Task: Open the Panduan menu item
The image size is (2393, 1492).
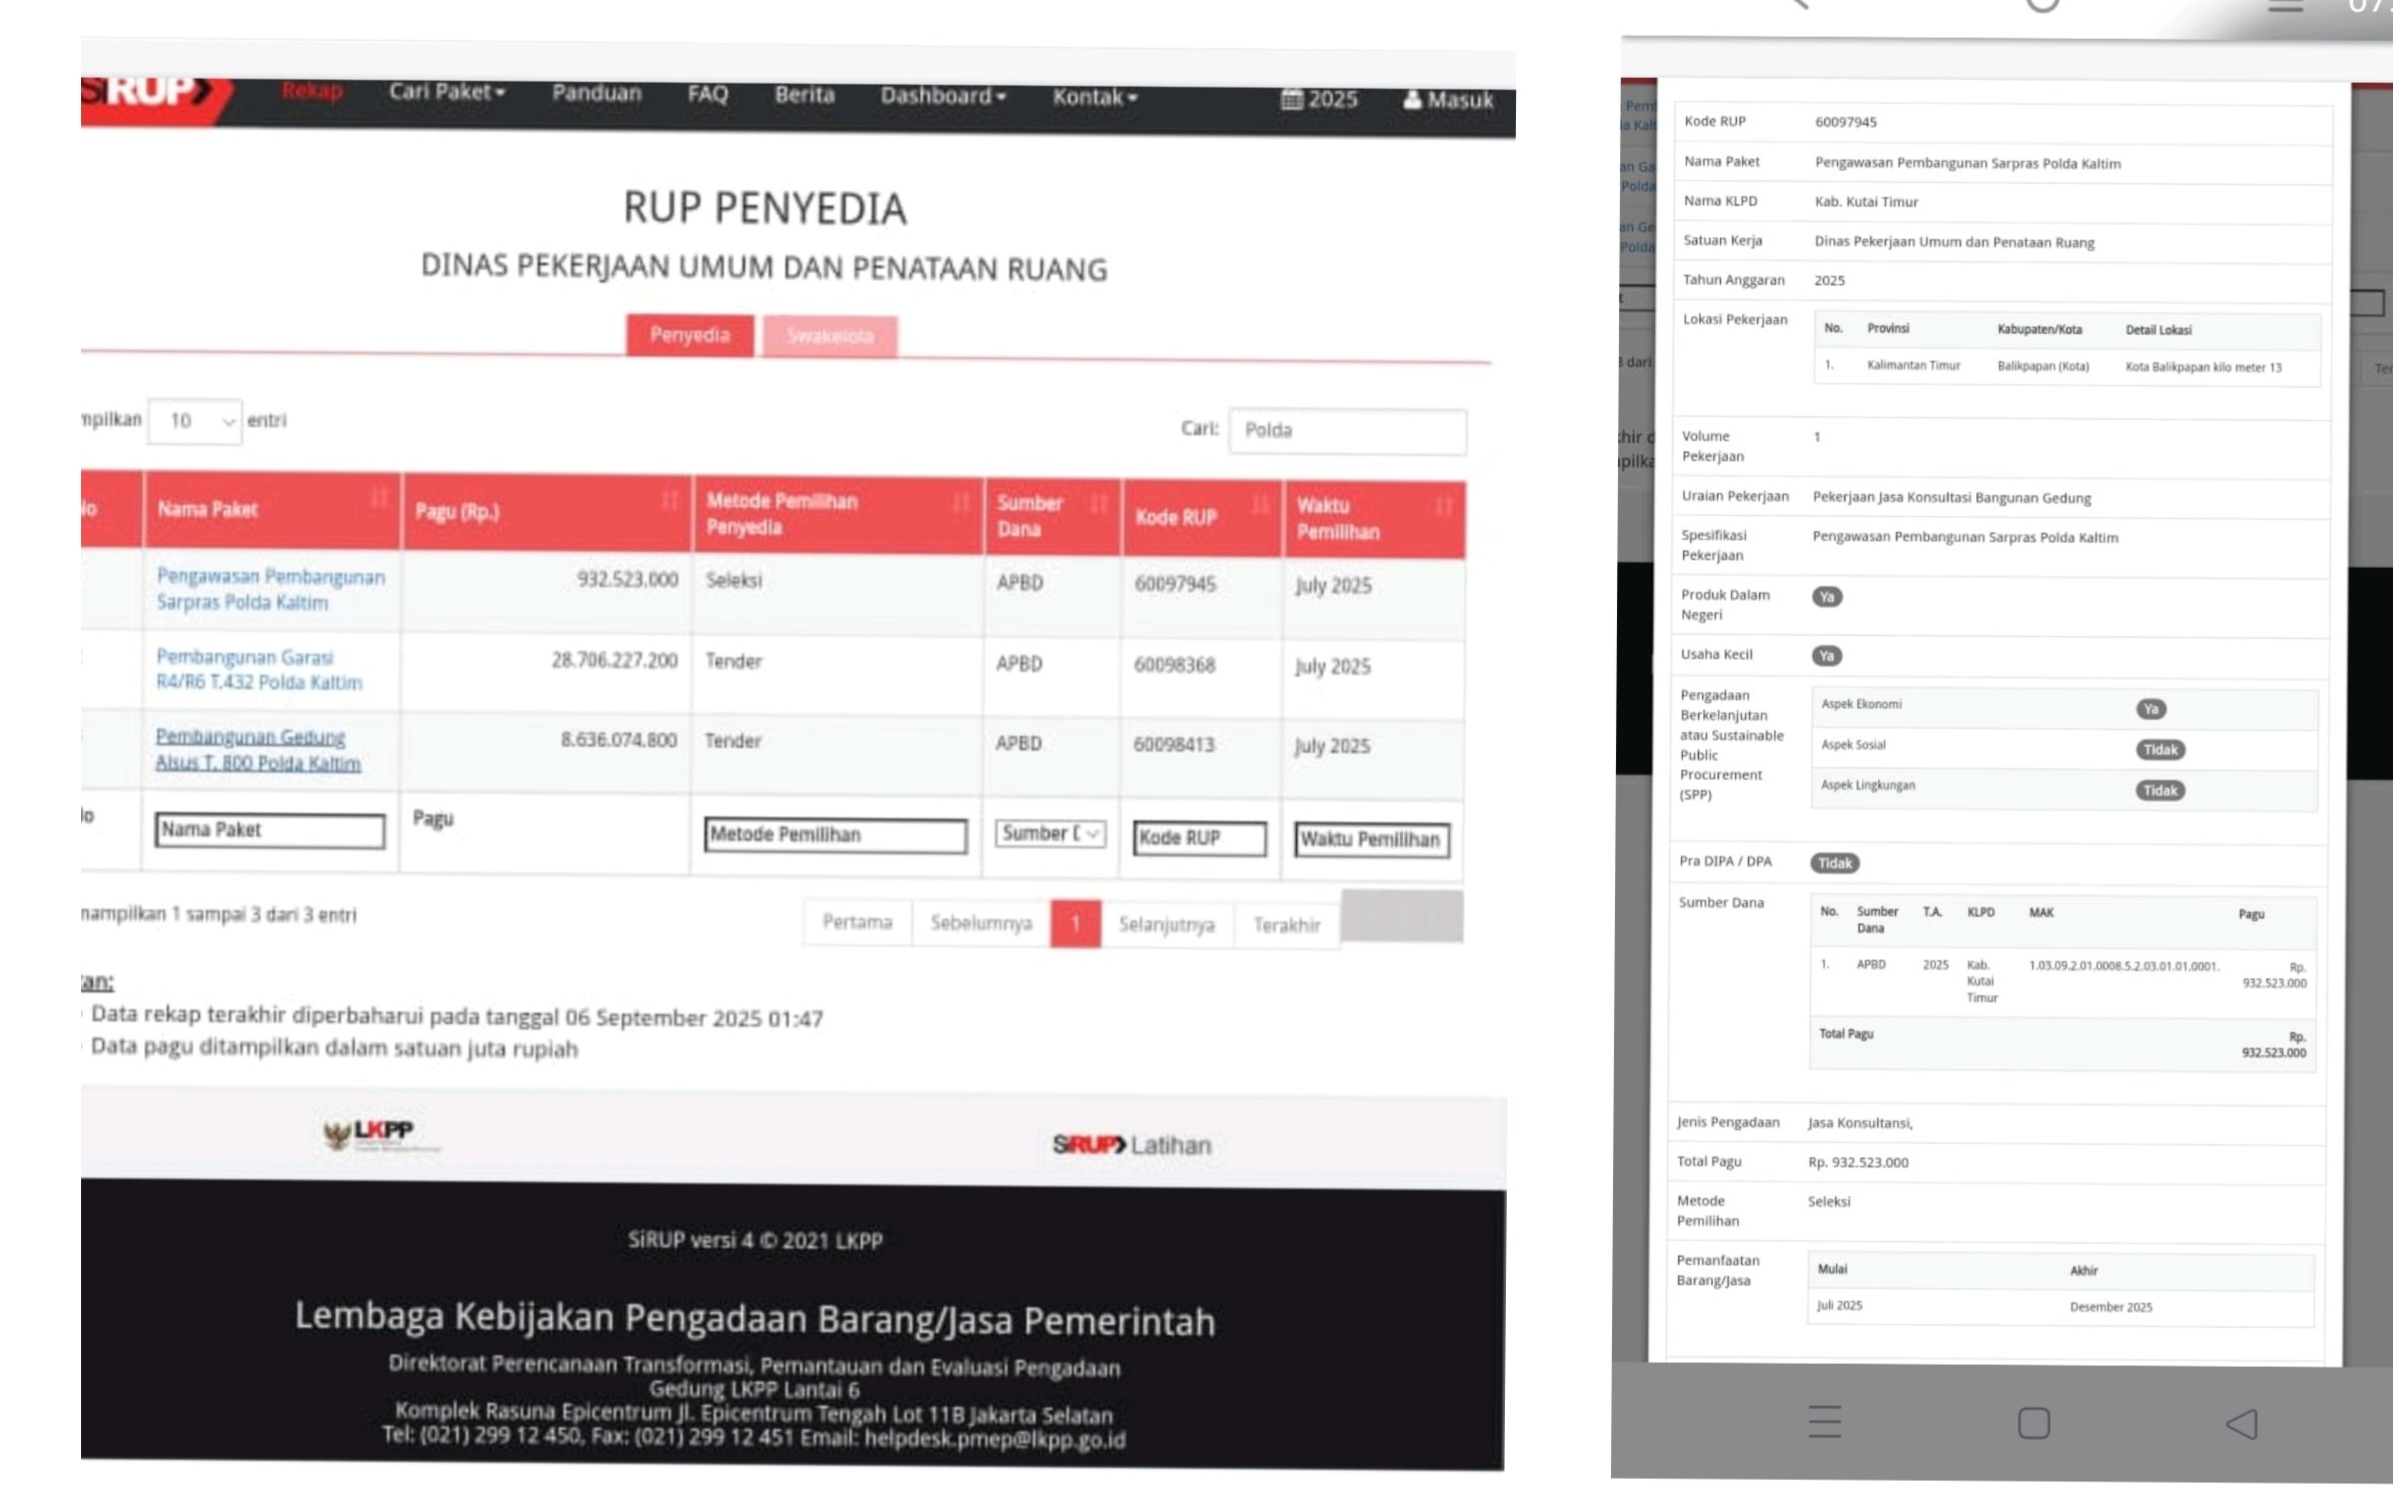Action: 596,93
